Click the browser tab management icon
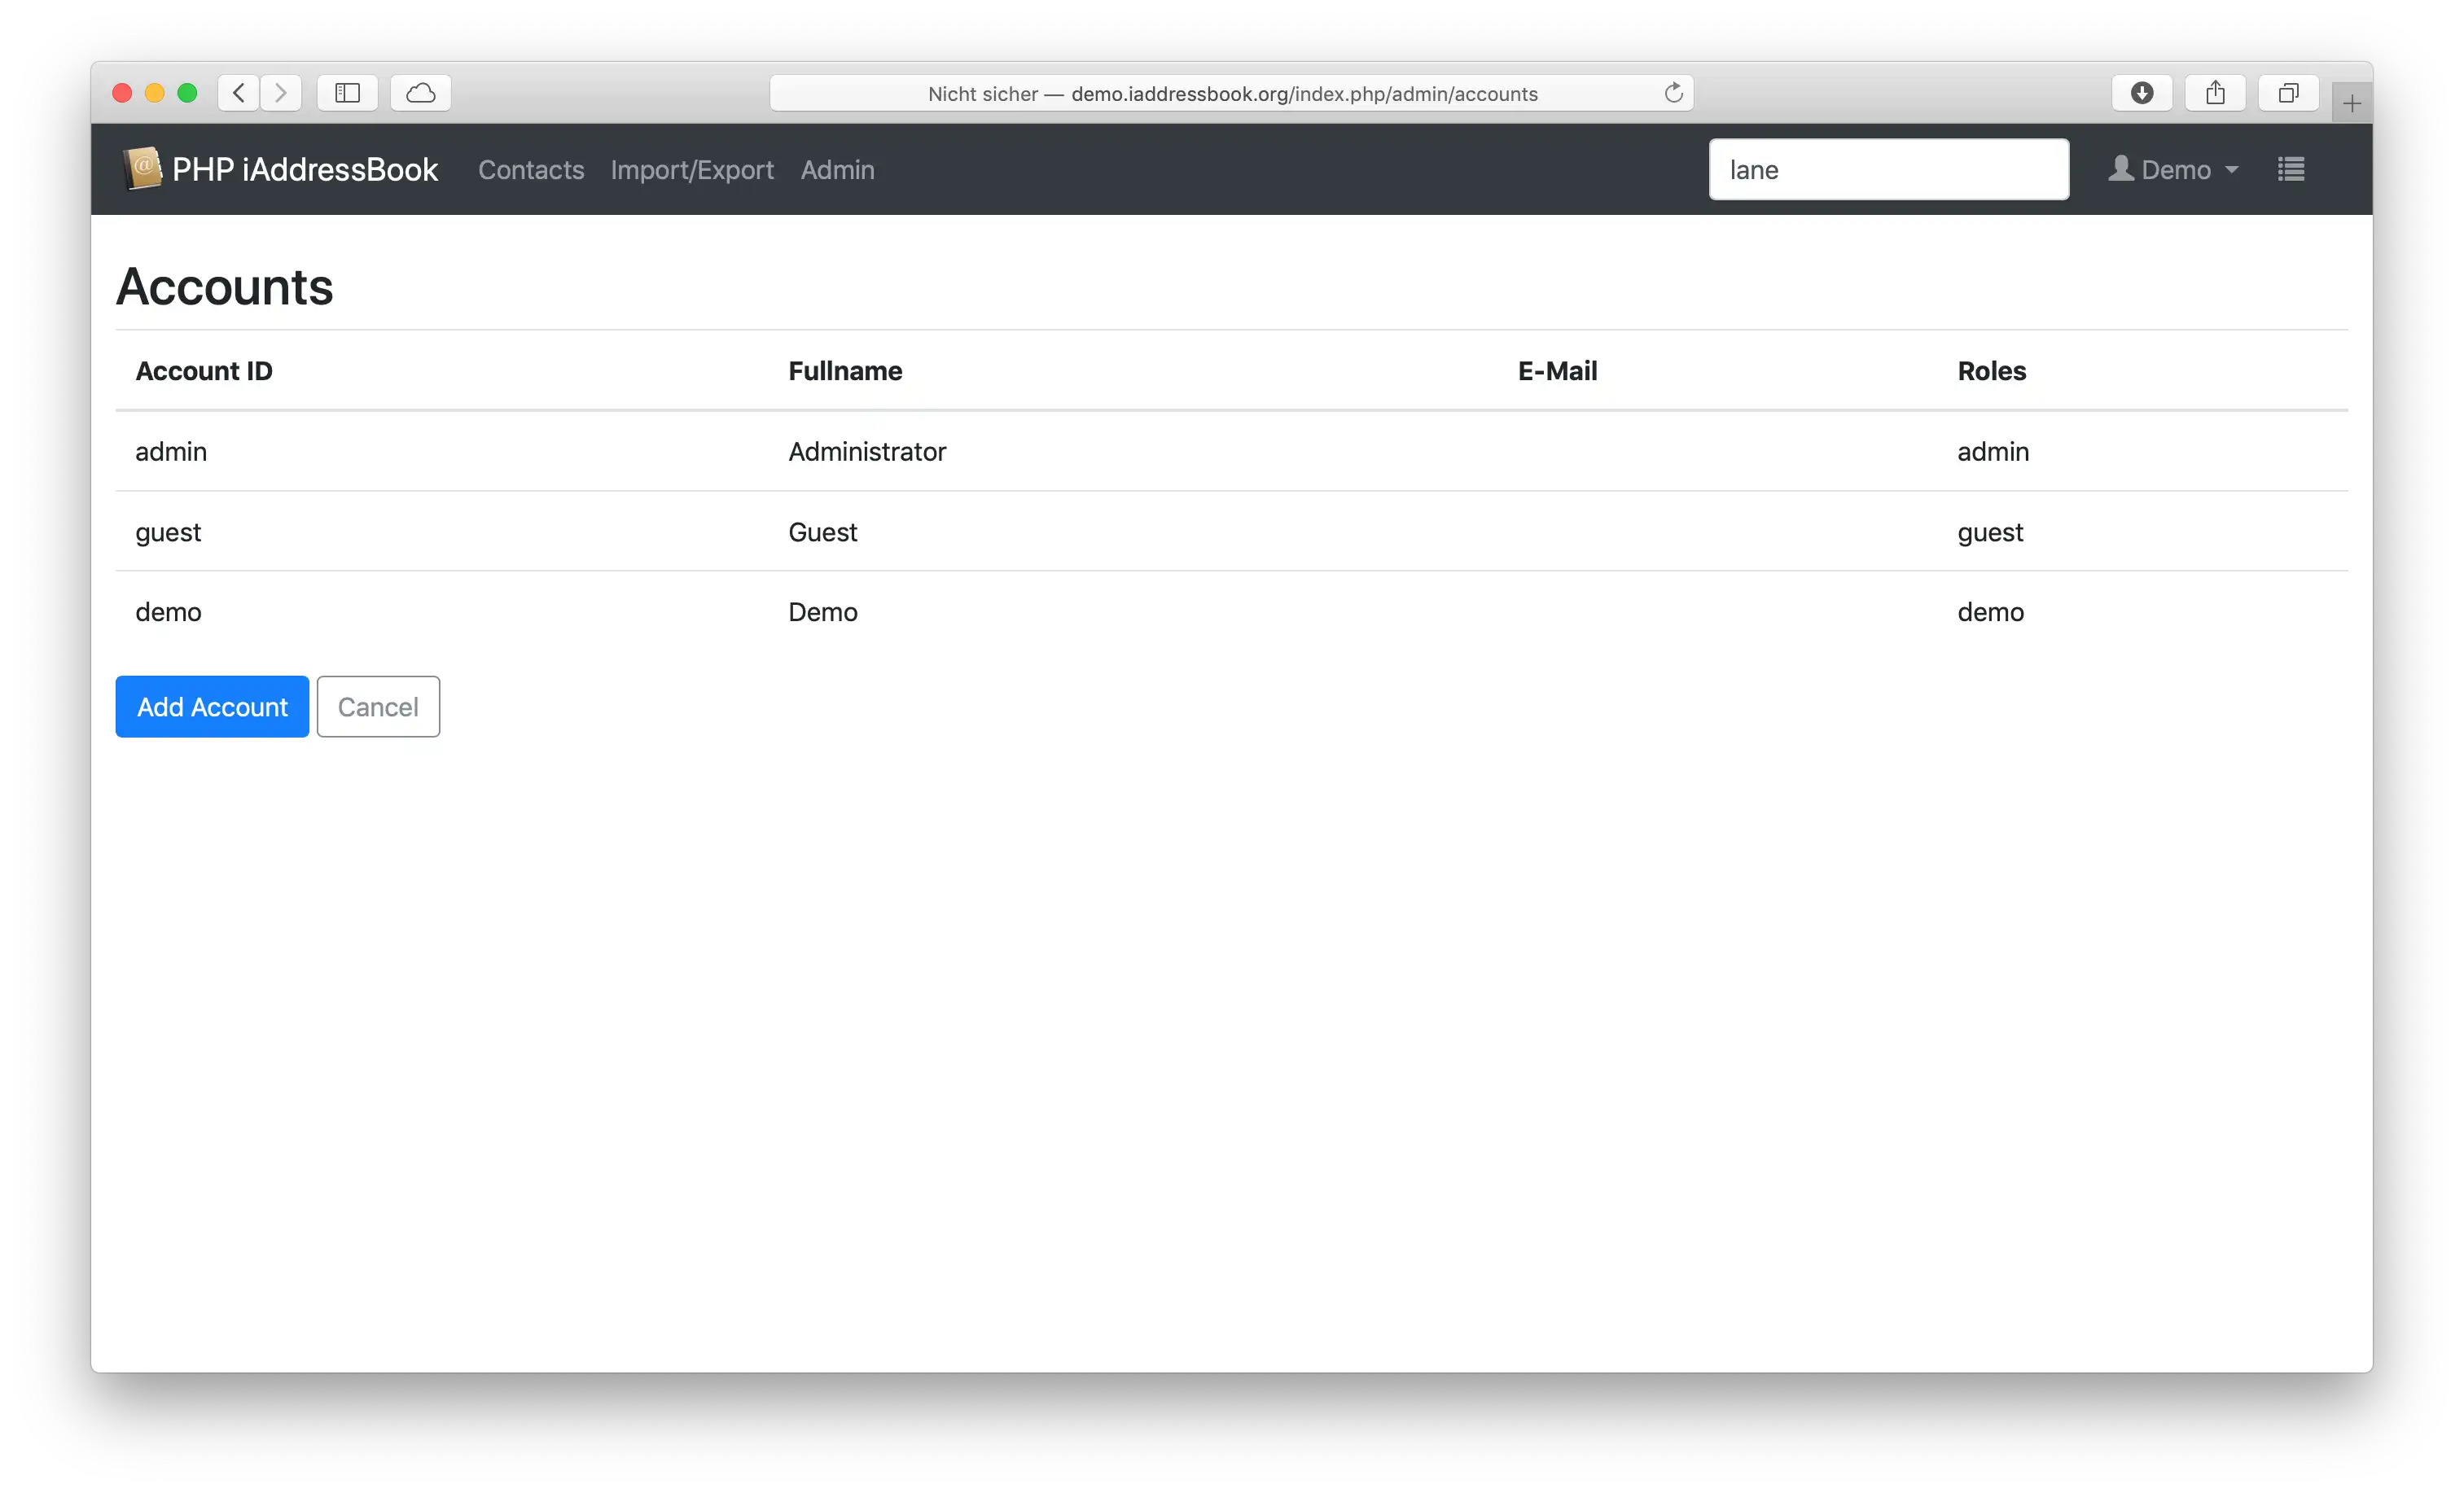Viewport: 2464px width, 1493px height. (2286, 91)
